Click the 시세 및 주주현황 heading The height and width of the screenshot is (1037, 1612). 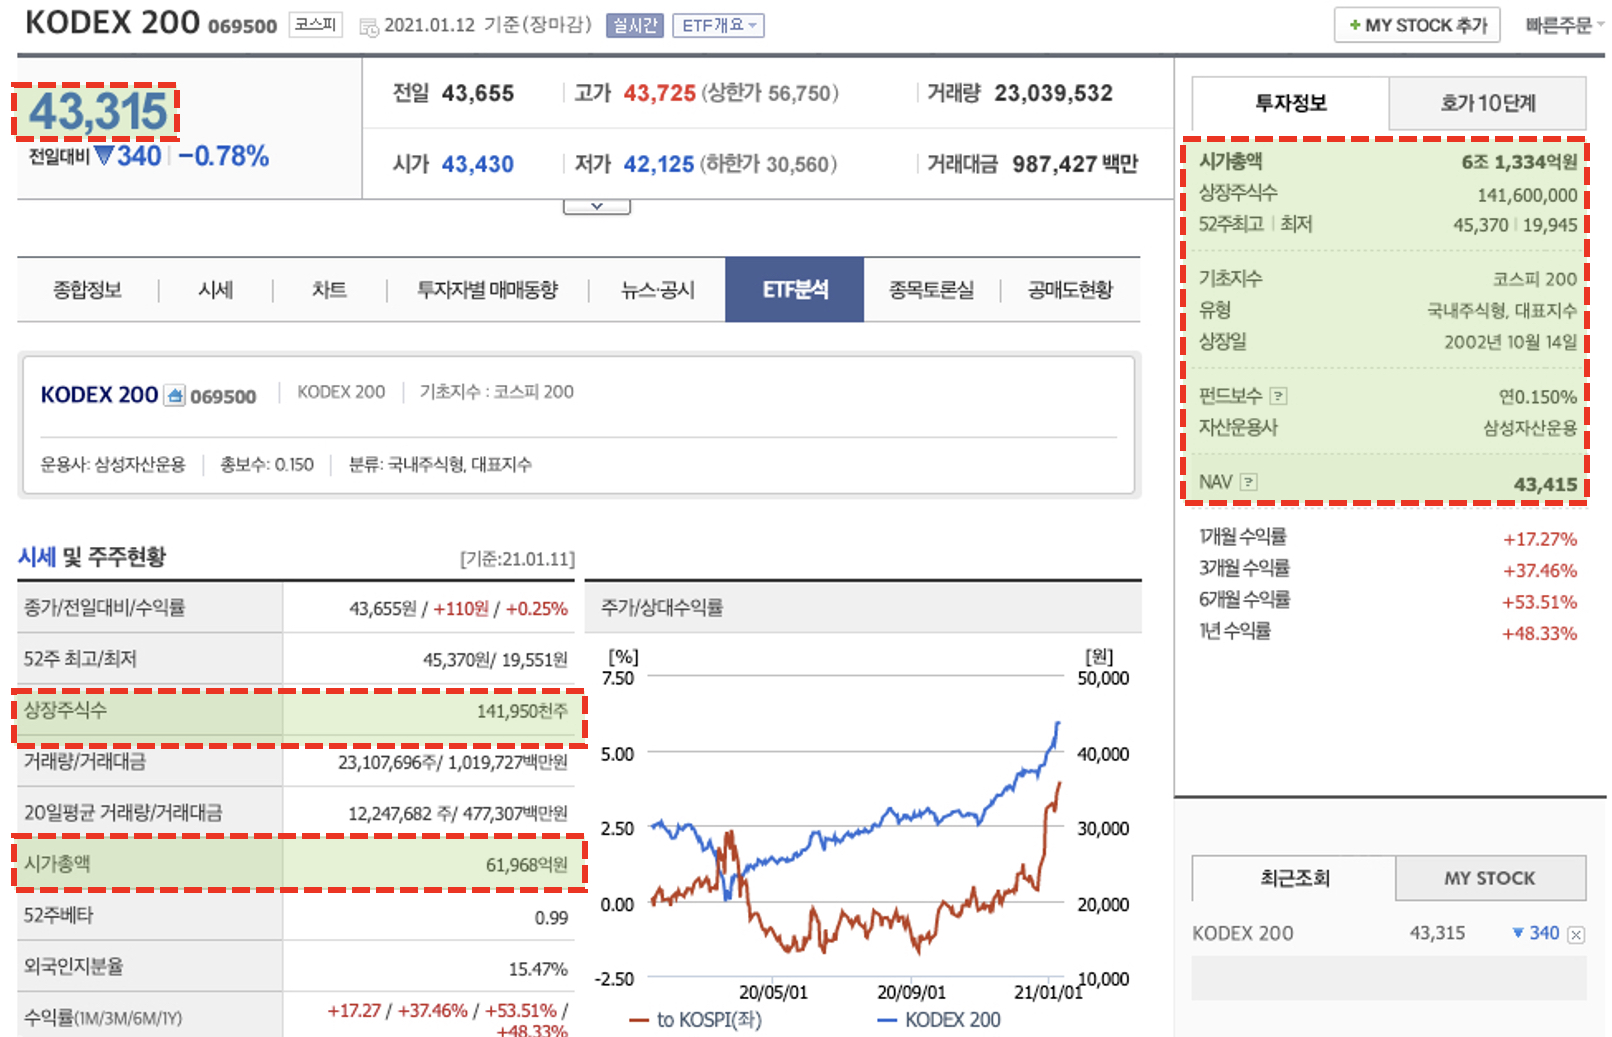pos(92,557)
